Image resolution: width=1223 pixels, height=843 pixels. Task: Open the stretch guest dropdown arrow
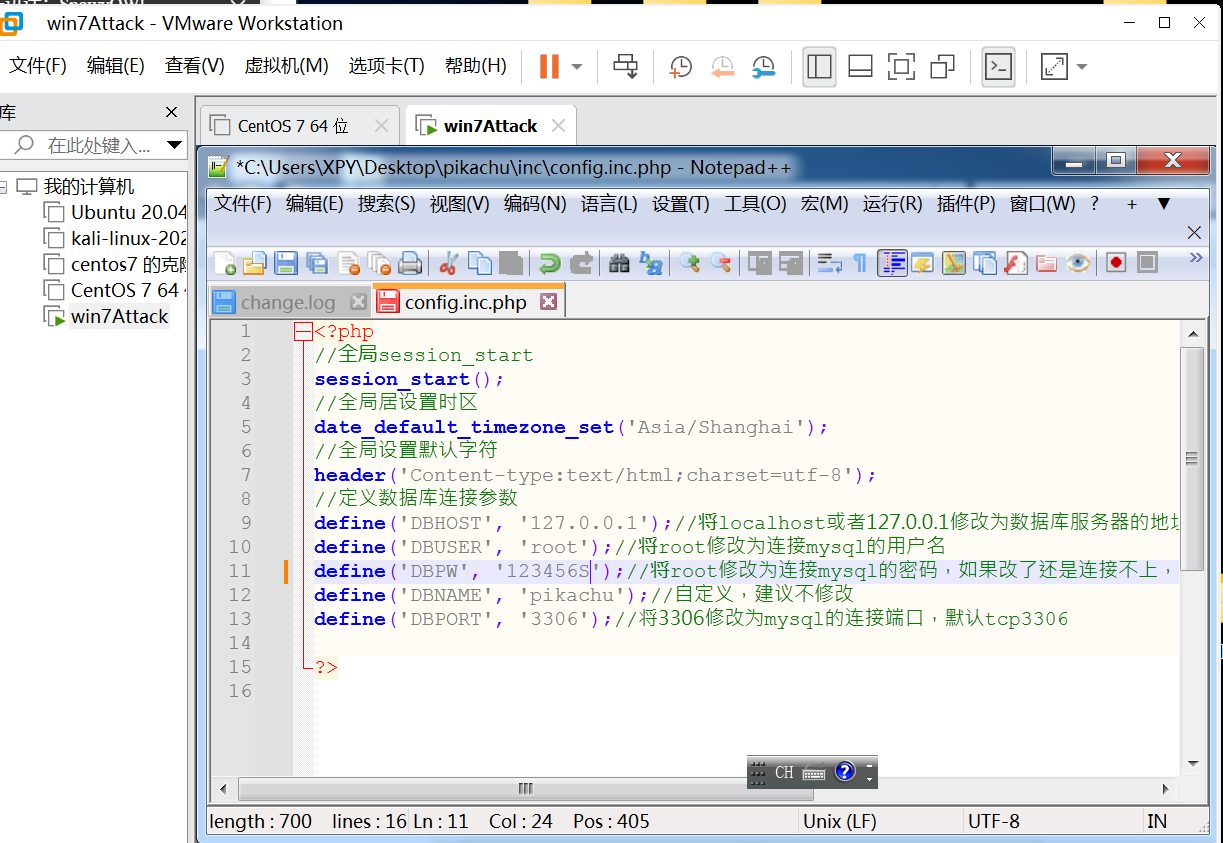(1081, 67)
